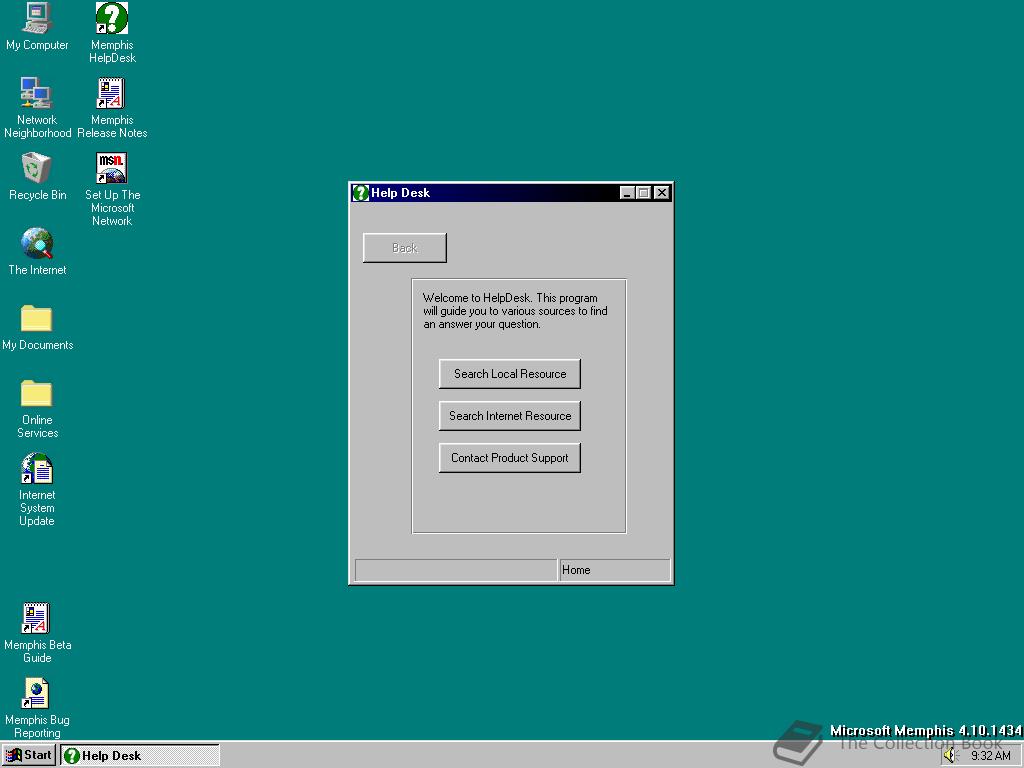Screen dimensions: 1024x768
Task: Close the Help Desk window
Action: (x=662, y=193)
